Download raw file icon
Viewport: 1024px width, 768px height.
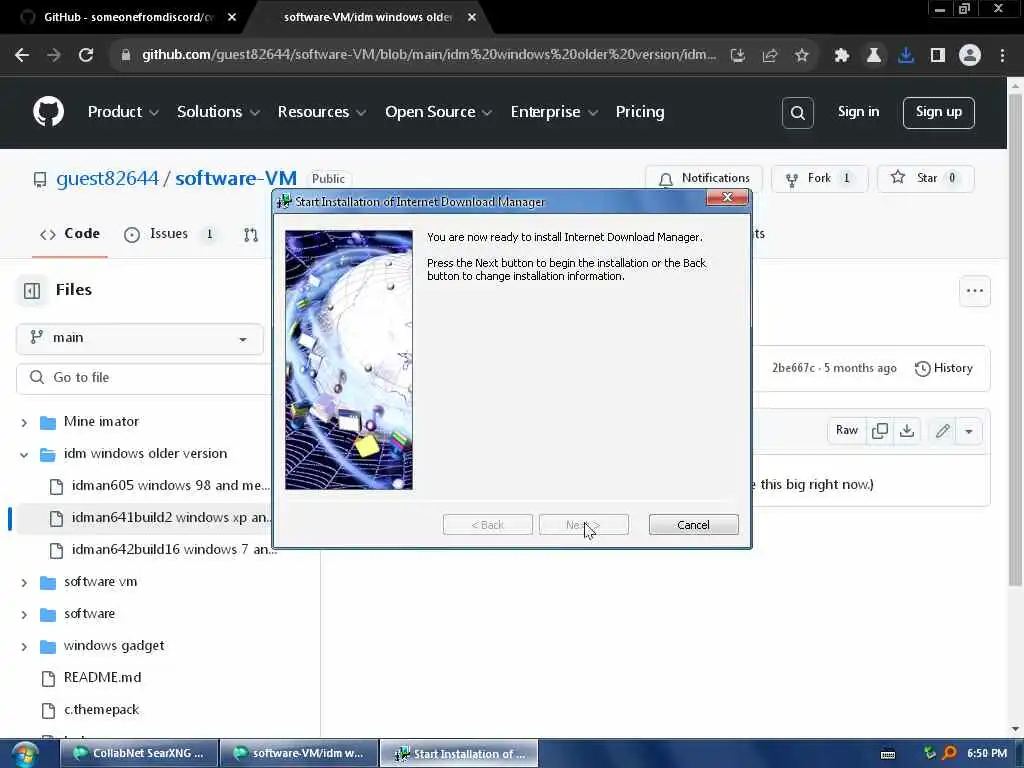click(906, 430)
